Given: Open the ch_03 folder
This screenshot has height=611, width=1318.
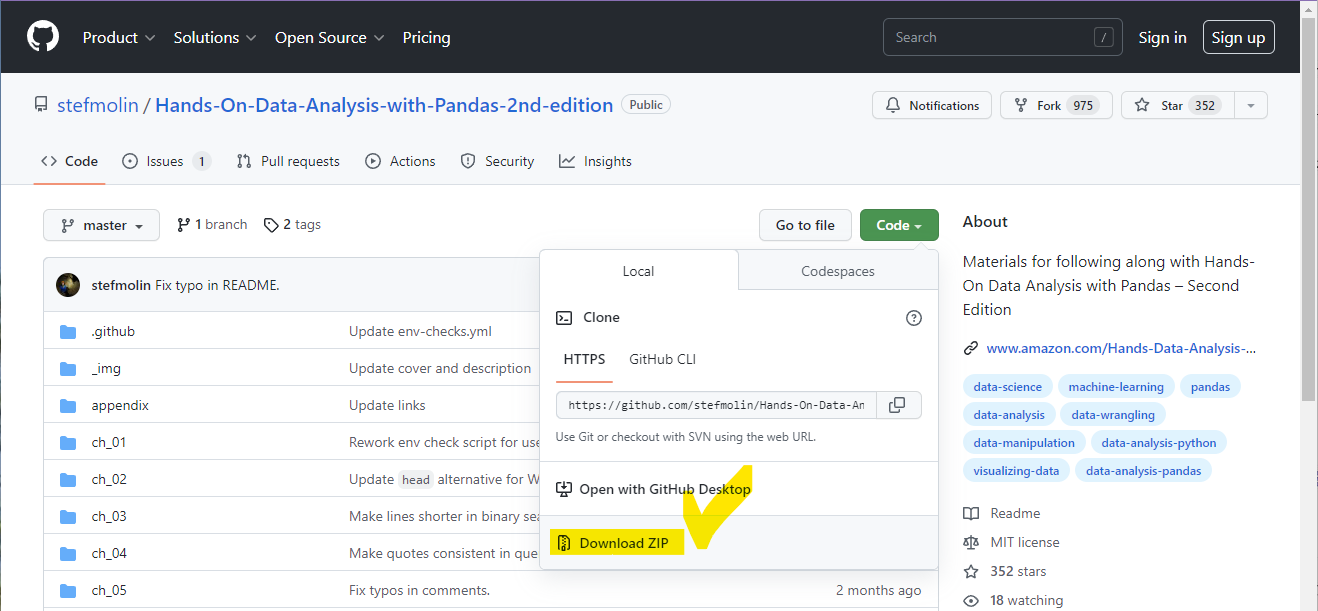Looking at the screenshot, I should tap(109, 516).
